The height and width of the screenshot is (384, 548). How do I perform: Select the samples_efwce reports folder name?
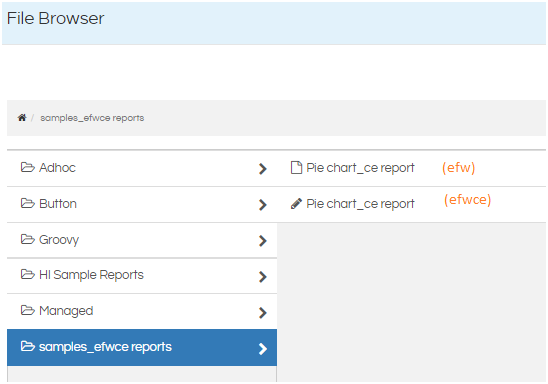click(105, 347)
